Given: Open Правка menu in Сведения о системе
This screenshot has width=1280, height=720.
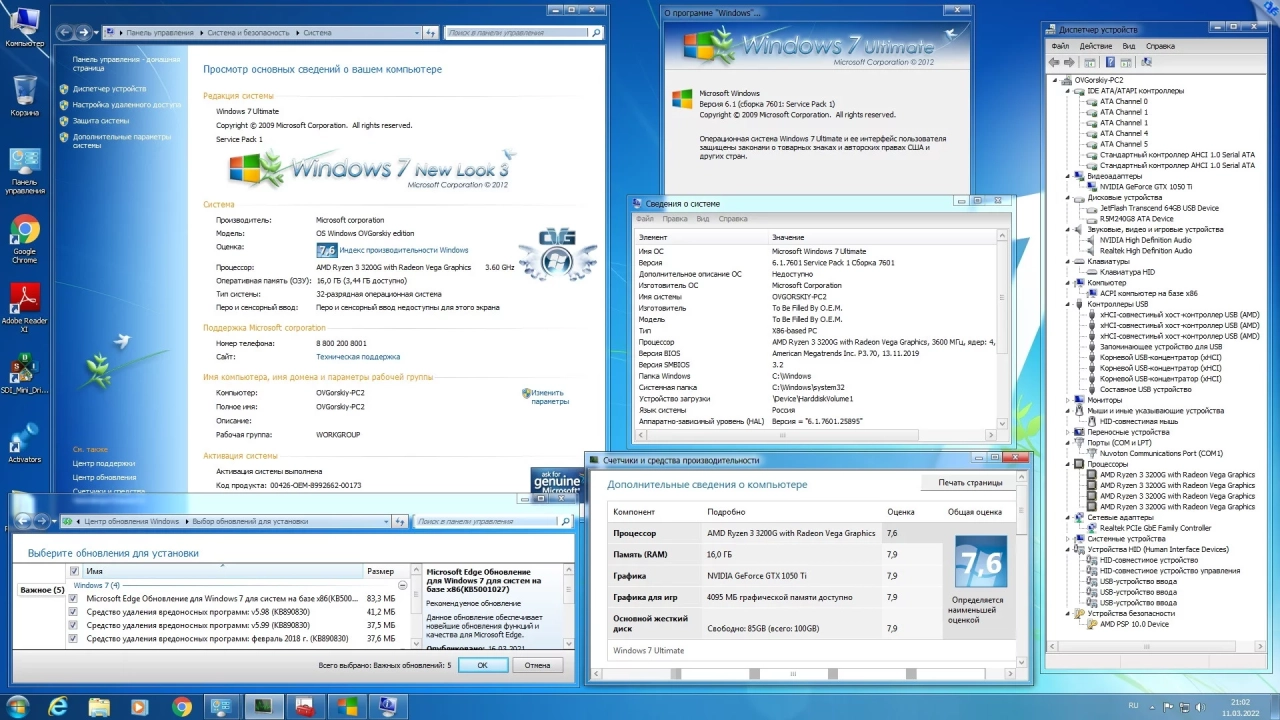Looking at the screenshot, I should pos(675,219).
